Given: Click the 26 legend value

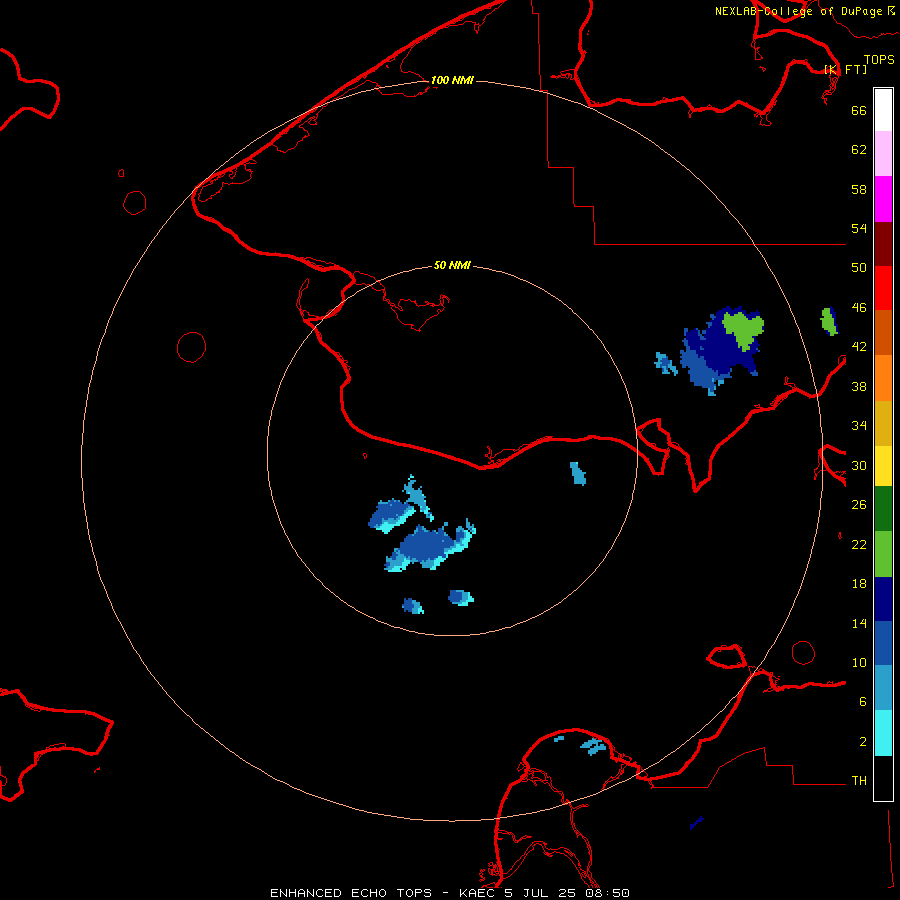Looking at the screenshot, I should click(x=859, y=505).
